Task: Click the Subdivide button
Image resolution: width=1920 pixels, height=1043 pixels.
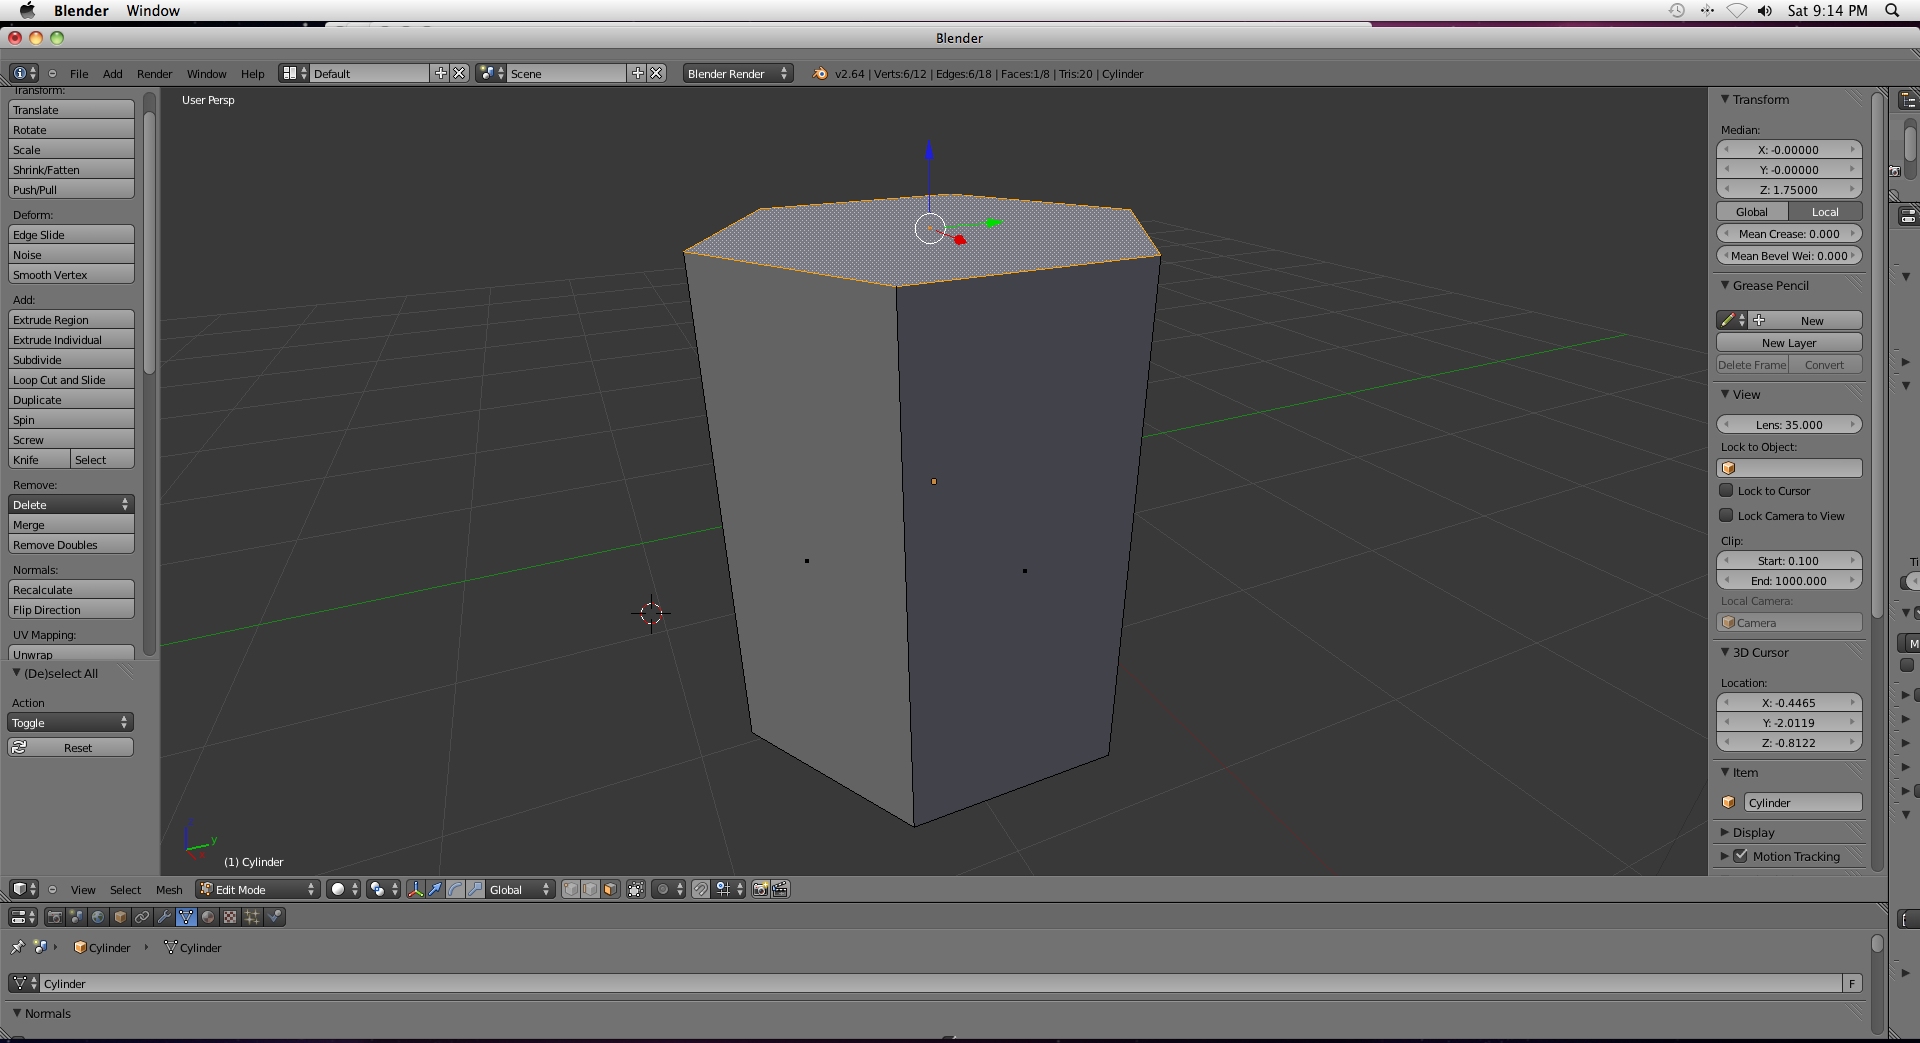Action: (x=71, y=359)
